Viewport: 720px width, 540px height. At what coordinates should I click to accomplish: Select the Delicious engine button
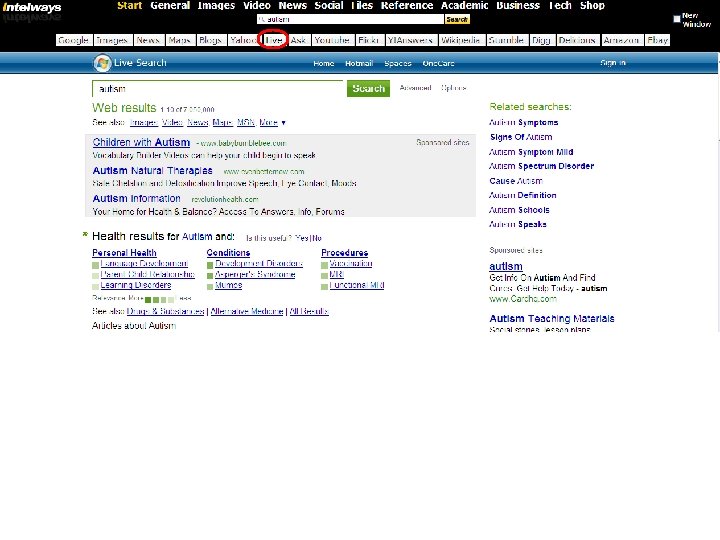[577, 40]
